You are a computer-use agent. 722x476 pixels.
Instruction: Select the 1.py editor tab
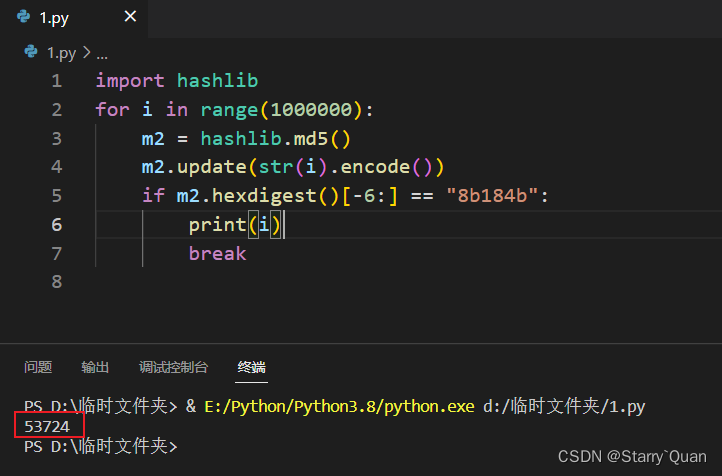(x=74, y=18)
